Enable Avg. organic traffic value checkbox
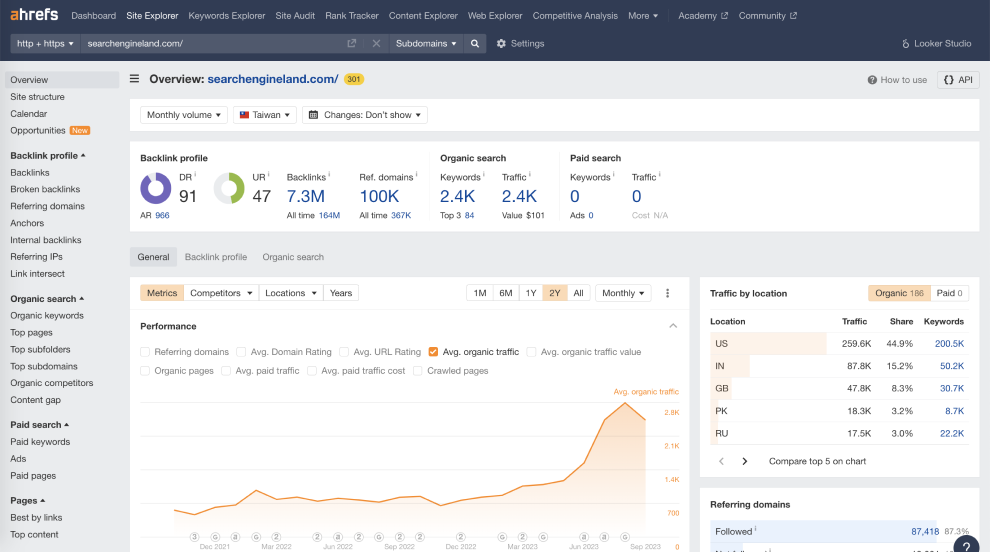 click(x=532, y=352)
